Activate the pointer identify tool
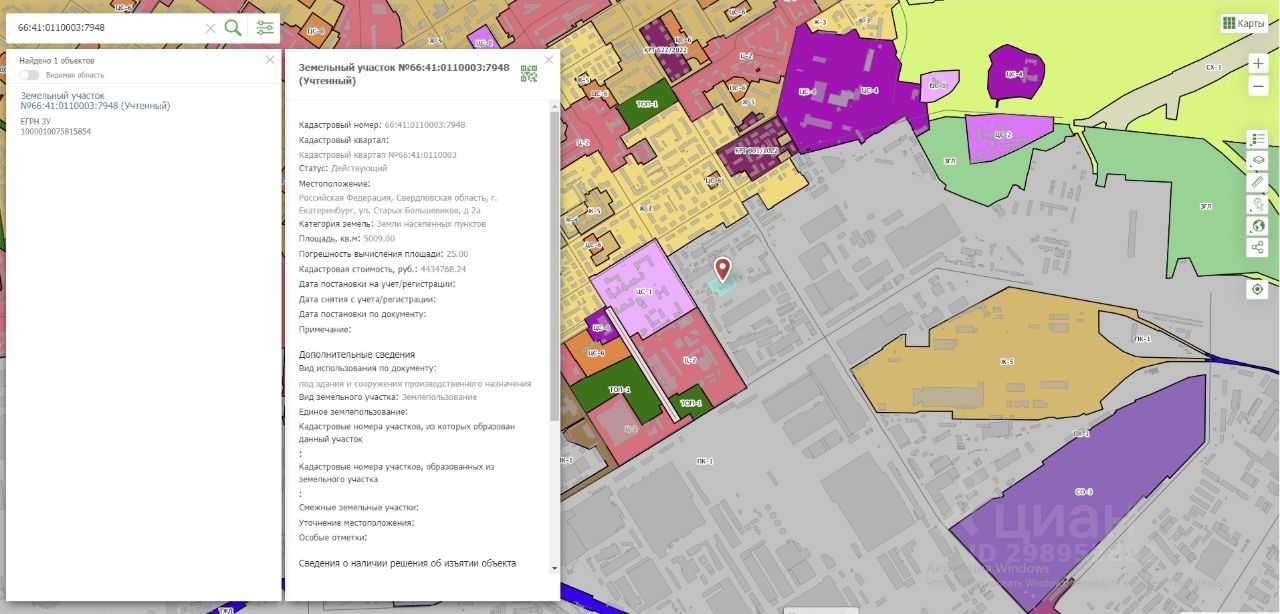 1258,204
